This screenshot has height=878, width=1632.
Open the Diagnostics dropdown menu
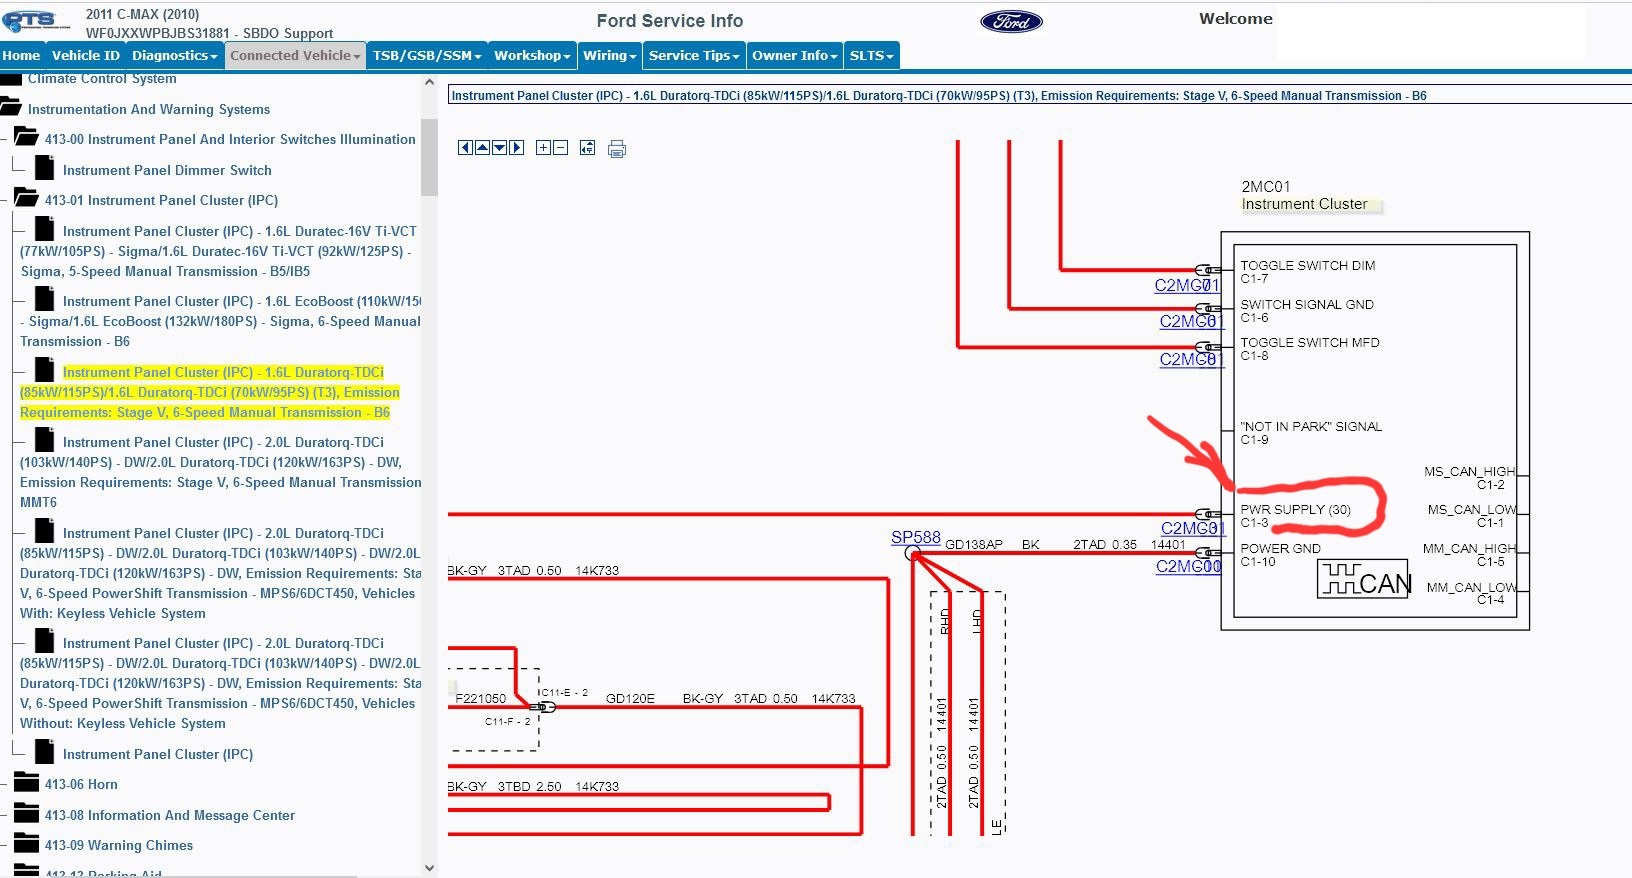click(x=174, y=56)
